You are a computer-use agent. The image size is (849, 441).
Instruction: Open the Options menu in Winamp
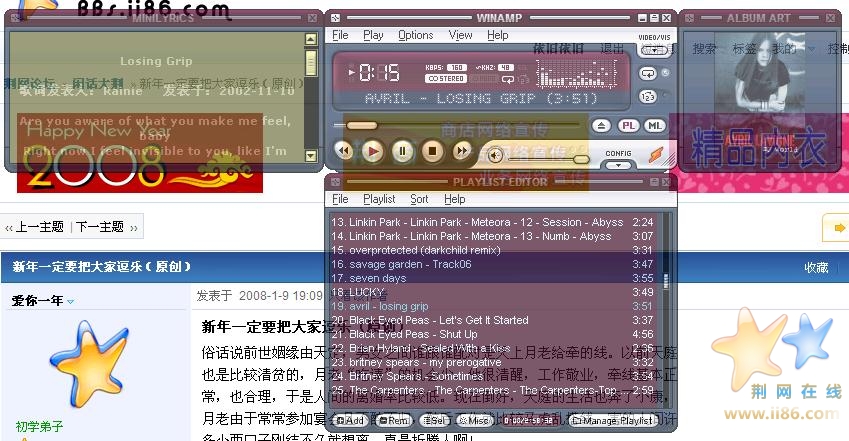coord(415,35)
